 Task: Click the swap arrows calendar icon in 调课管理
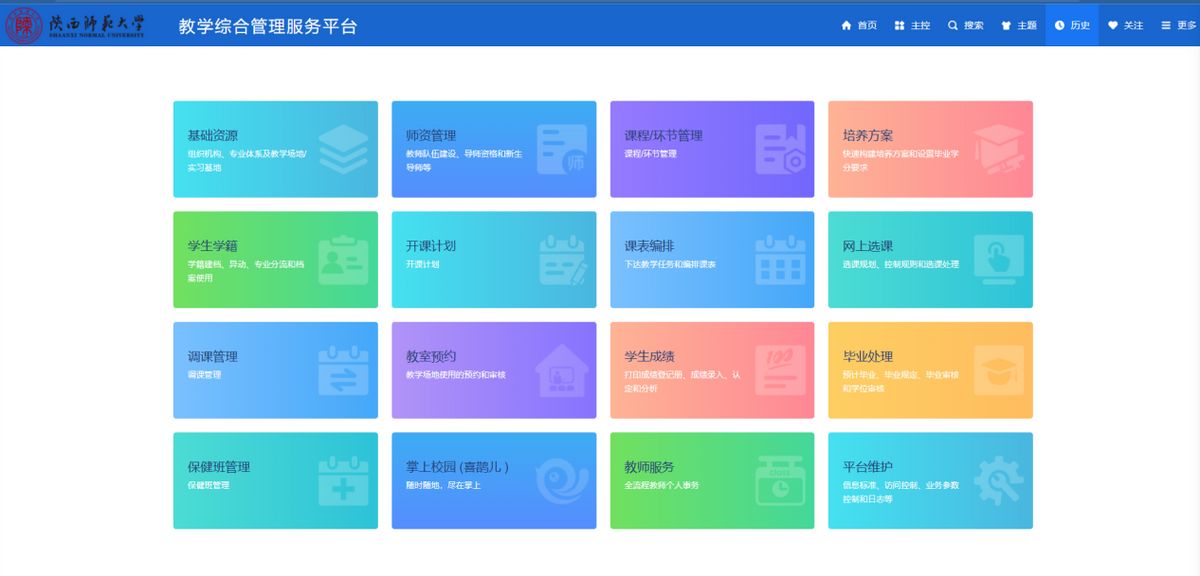pos(343,371)
